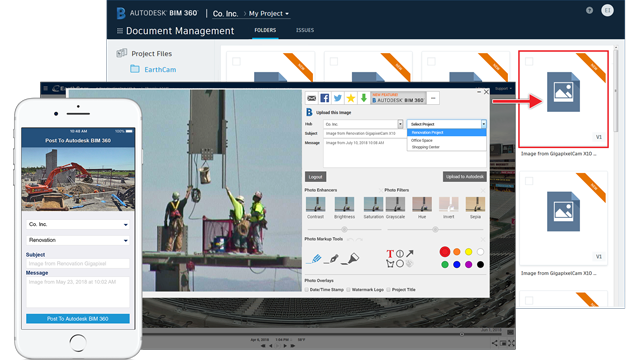Click the skip-to-last button in EarthCam player
Viewport: 640px width, 360px height.
pyautogui.click(x=293, y=346)
